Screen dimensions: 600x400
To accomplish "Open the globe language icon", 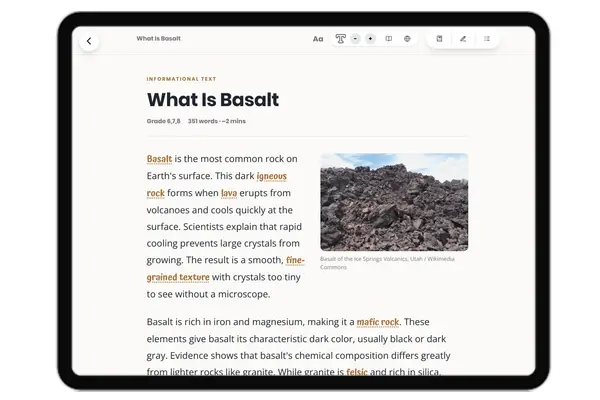I will (x=407, y=39).
